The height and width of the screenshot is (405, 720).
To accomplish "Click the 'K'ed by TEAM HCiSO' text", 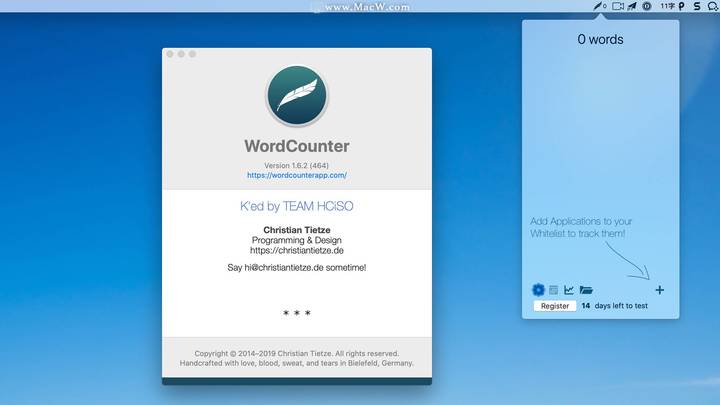I will pos(297,206).
